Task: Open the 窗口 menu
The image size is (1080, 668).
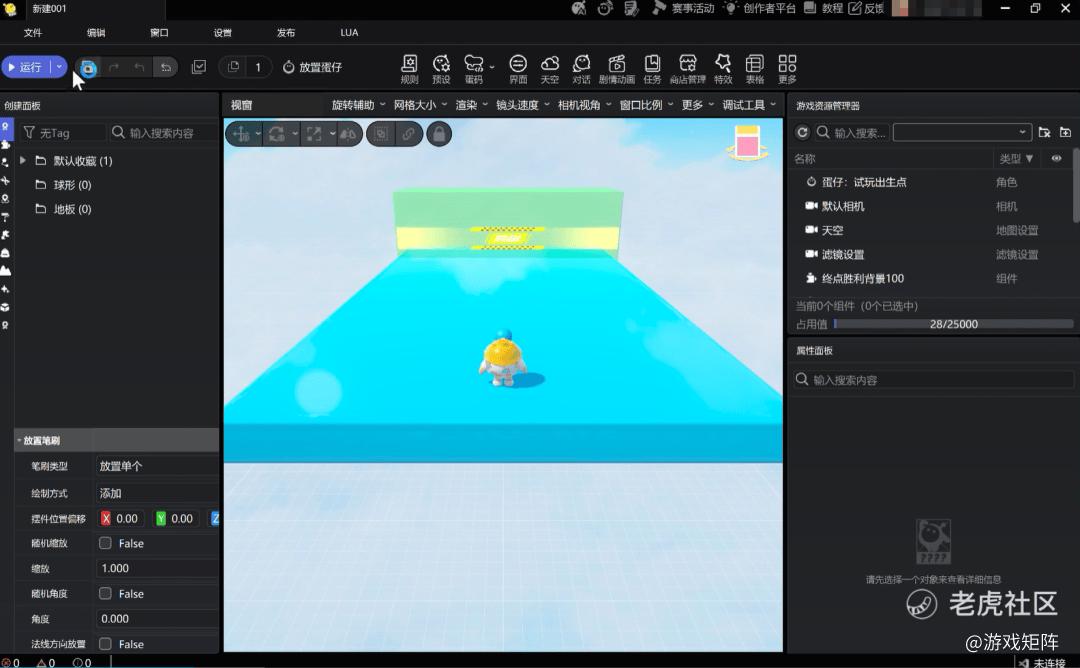Action: [x=159, y=32]
